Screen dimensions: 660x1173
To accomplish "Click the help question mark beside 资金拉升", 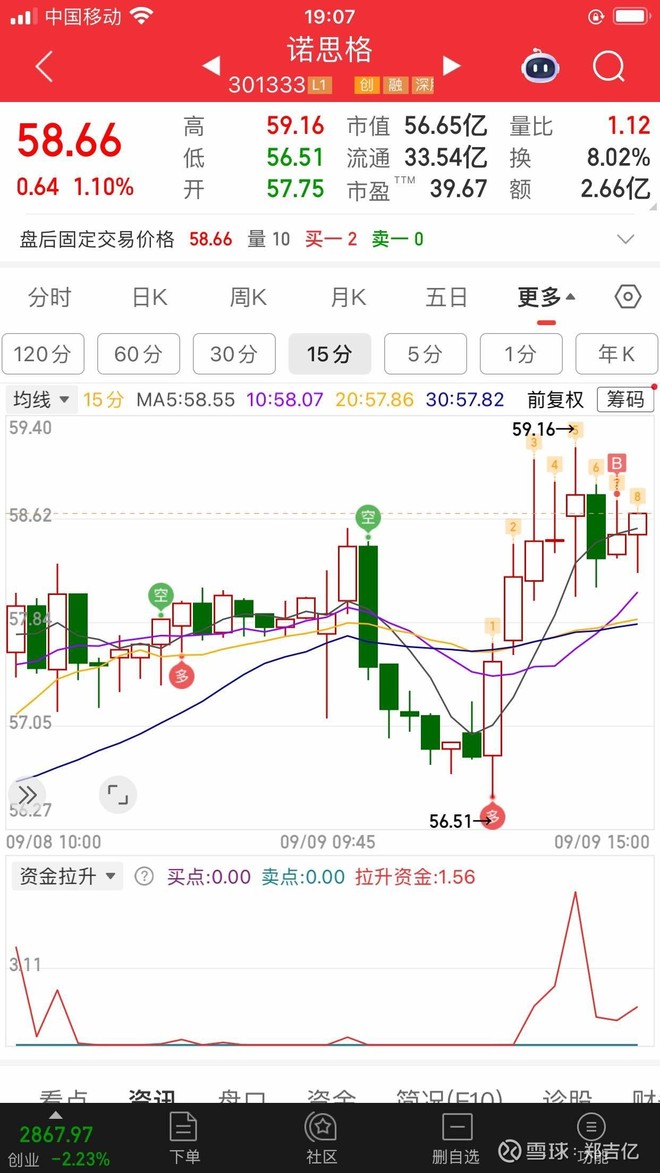I will [x=144, y=877].
